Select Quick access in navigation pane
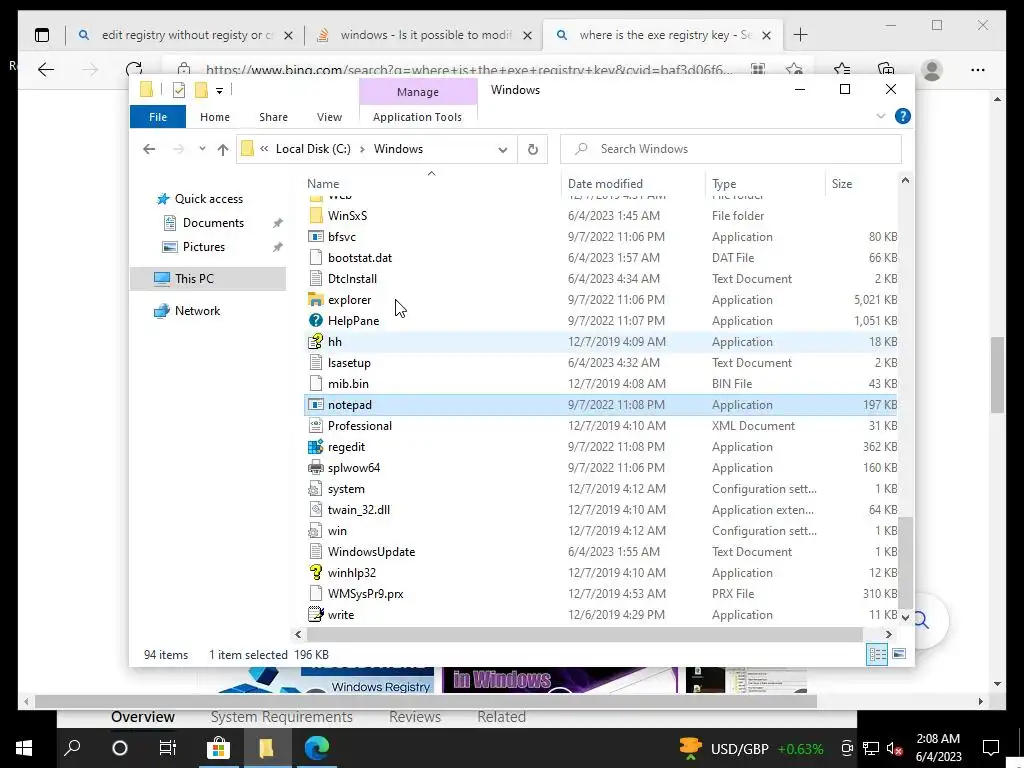This screenshot has height=768, width=1024. (209, 199)
